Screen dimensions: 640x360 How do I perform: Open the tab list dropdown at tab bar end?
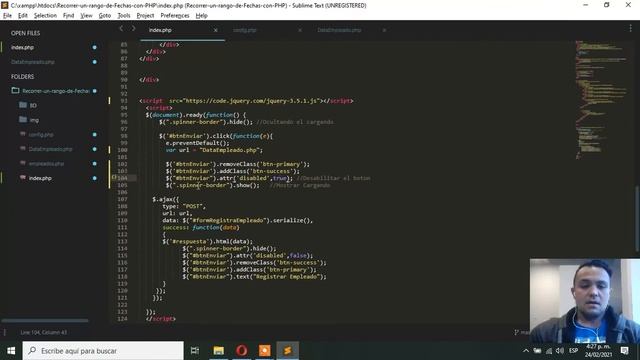click(630, 29)
